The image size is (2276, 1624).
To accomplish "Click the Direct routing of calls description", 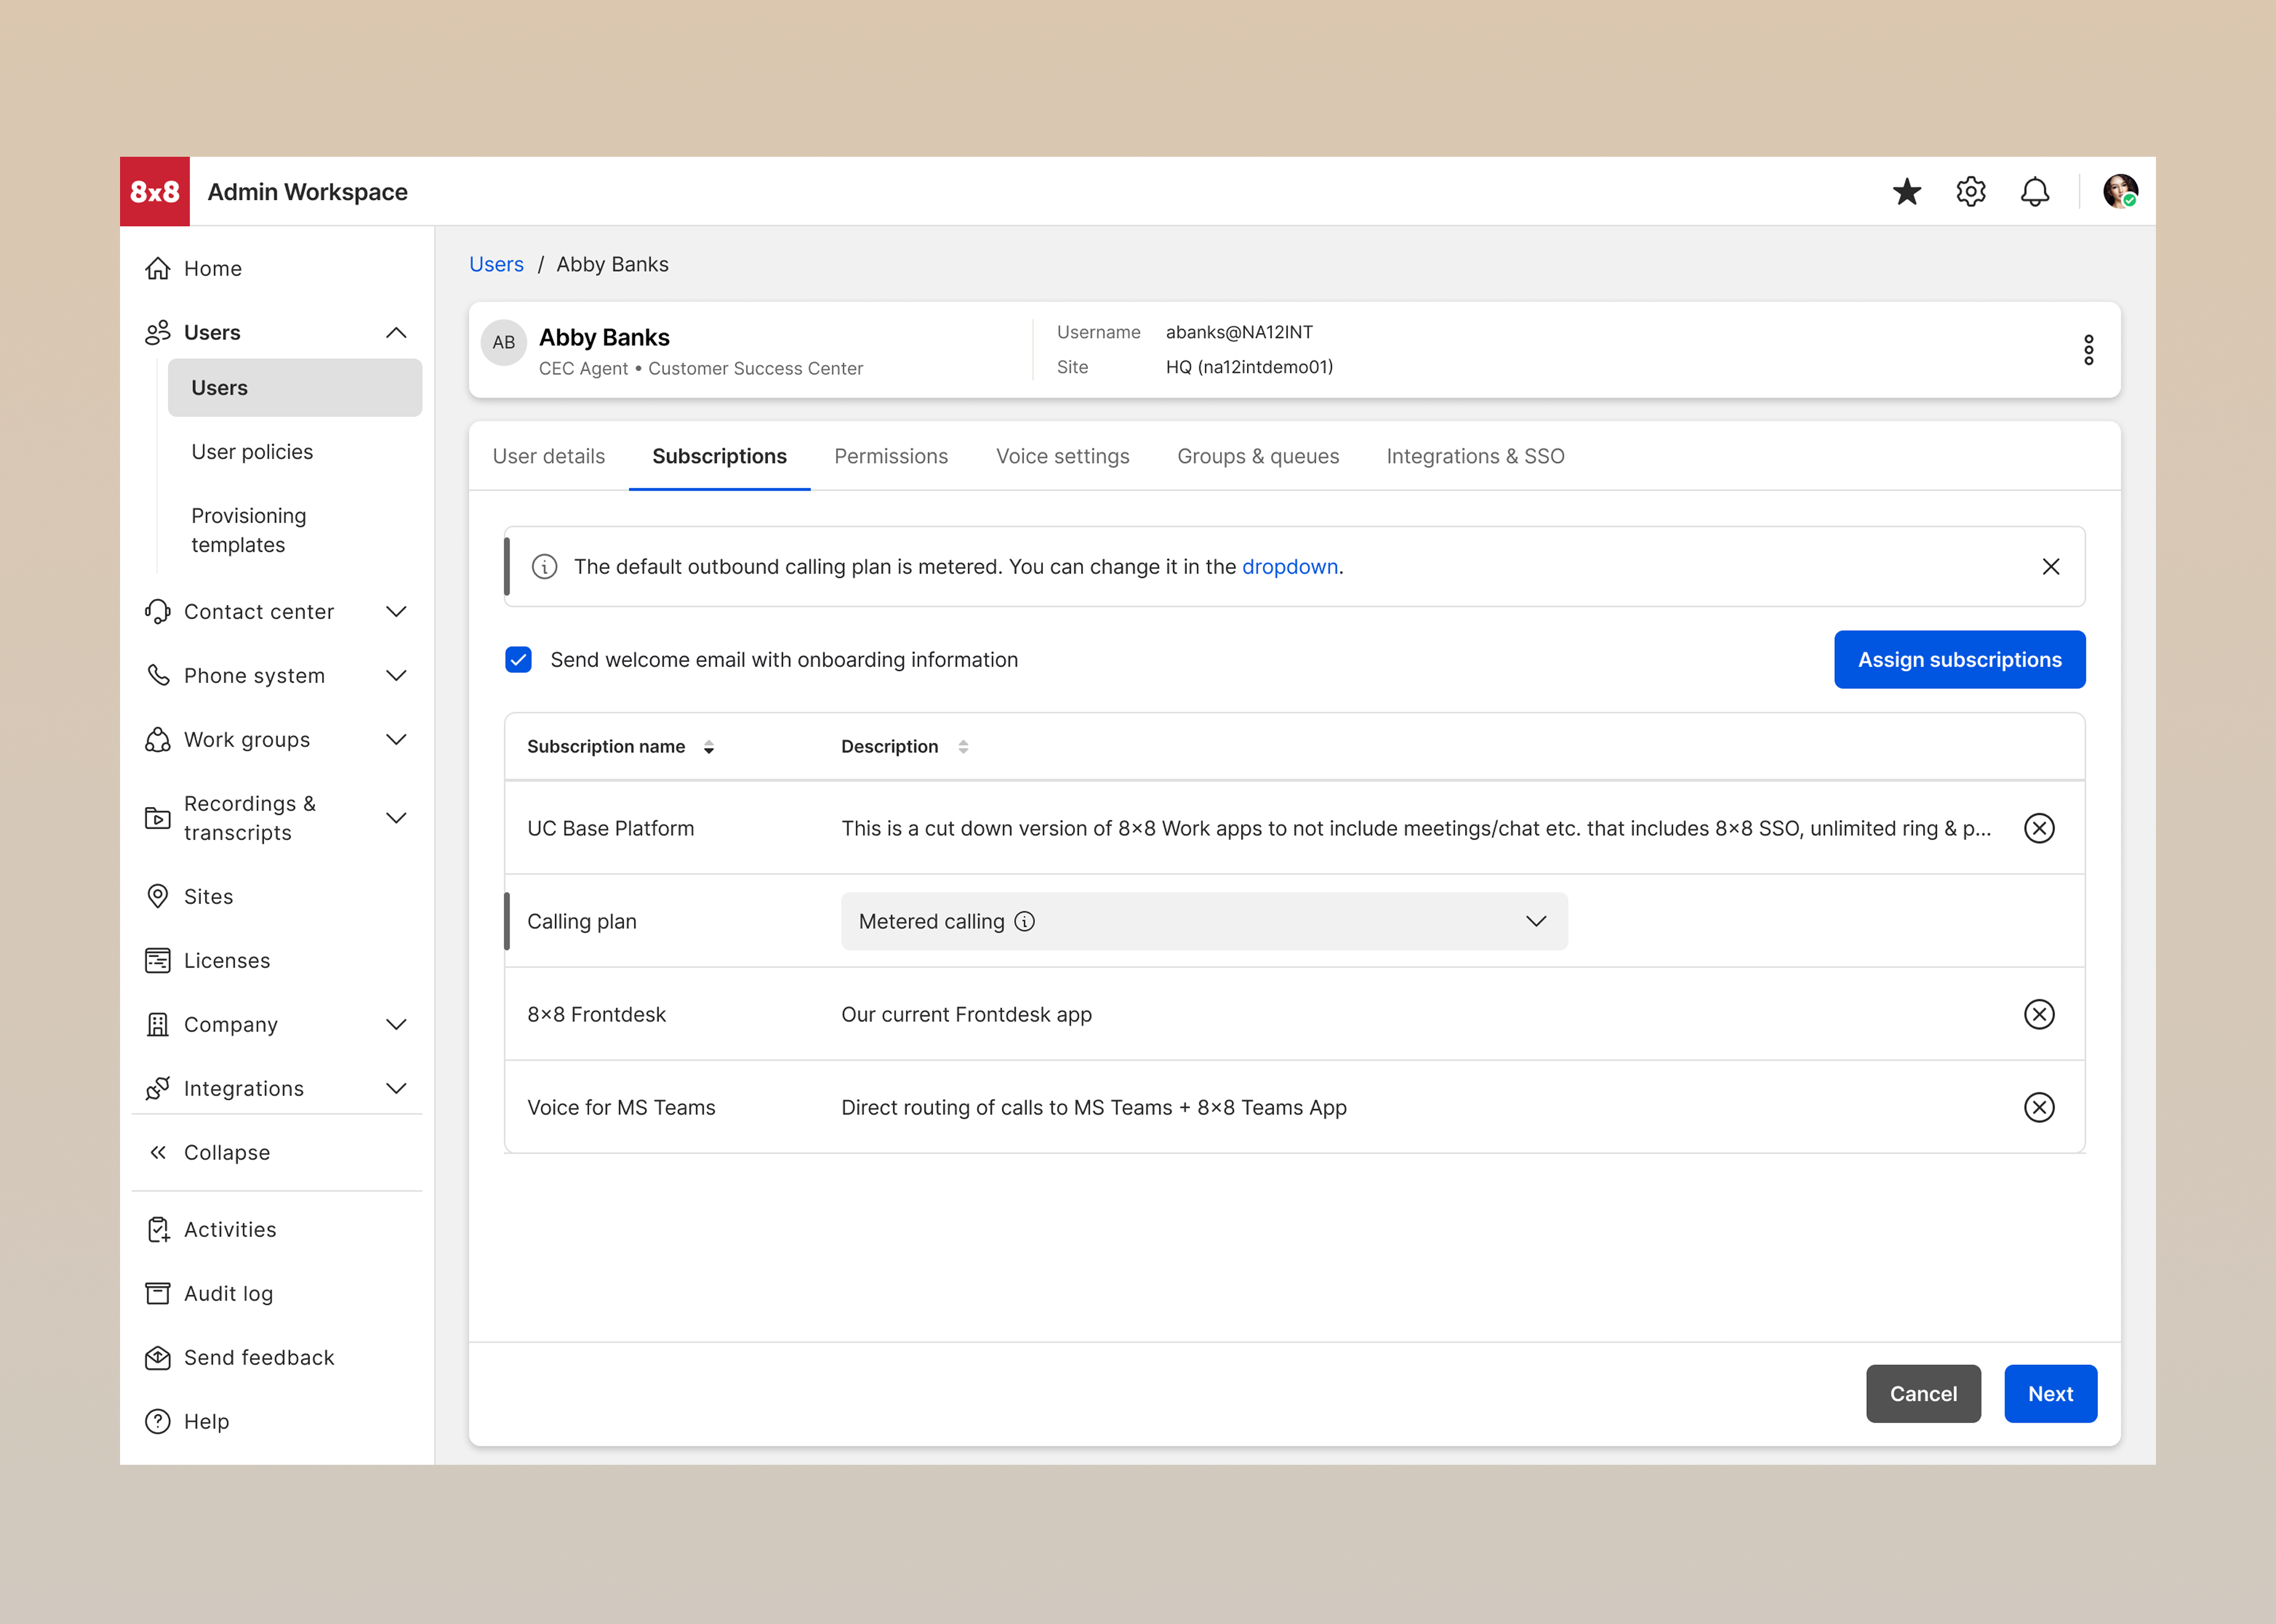I will coord(1094,1107).
